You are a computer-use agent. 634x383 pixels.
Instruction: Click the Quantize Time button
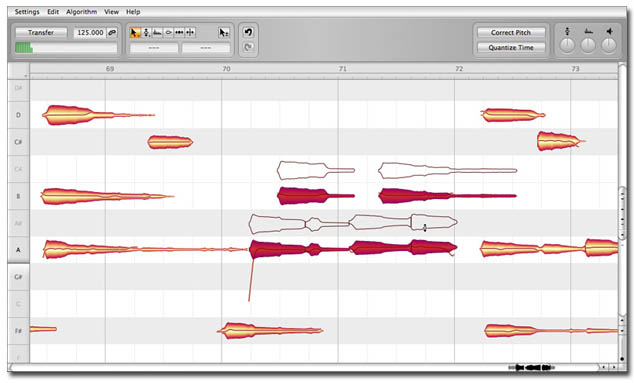(x=511, y=47)
